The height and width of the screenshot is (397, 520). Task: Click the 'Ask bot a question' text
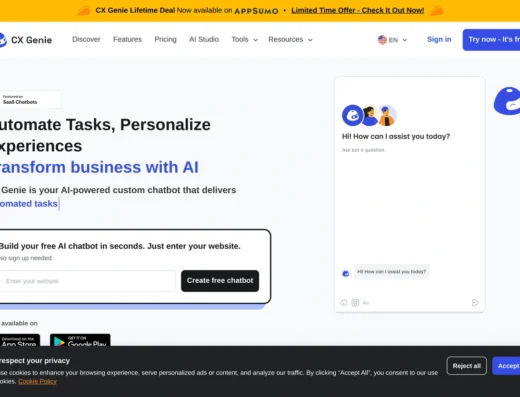[x=363, y=150]
